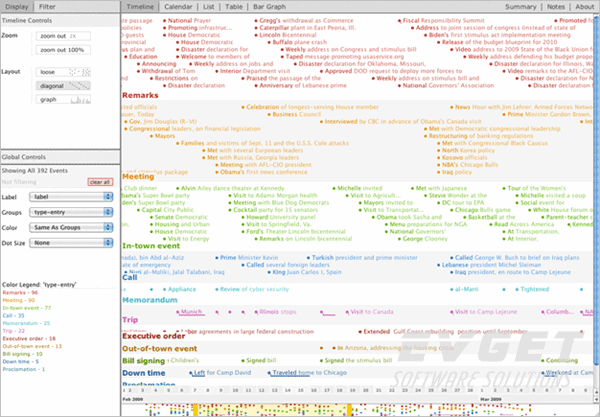Select the Fiscal Responsibility Summit event
600x417 pixels.
[x=441, y=20]
